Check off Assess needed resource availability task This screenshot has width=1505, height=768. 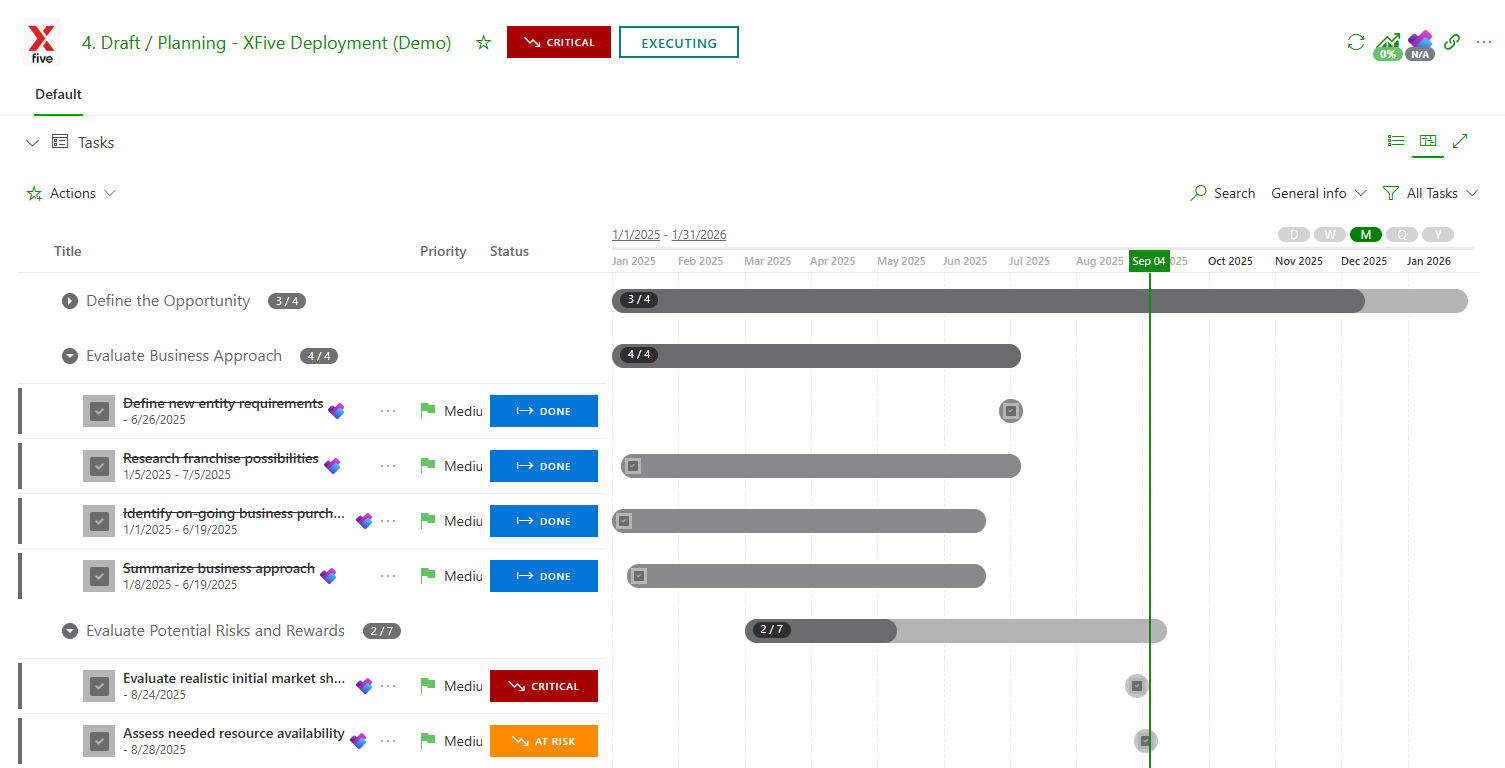pos(99,741)
